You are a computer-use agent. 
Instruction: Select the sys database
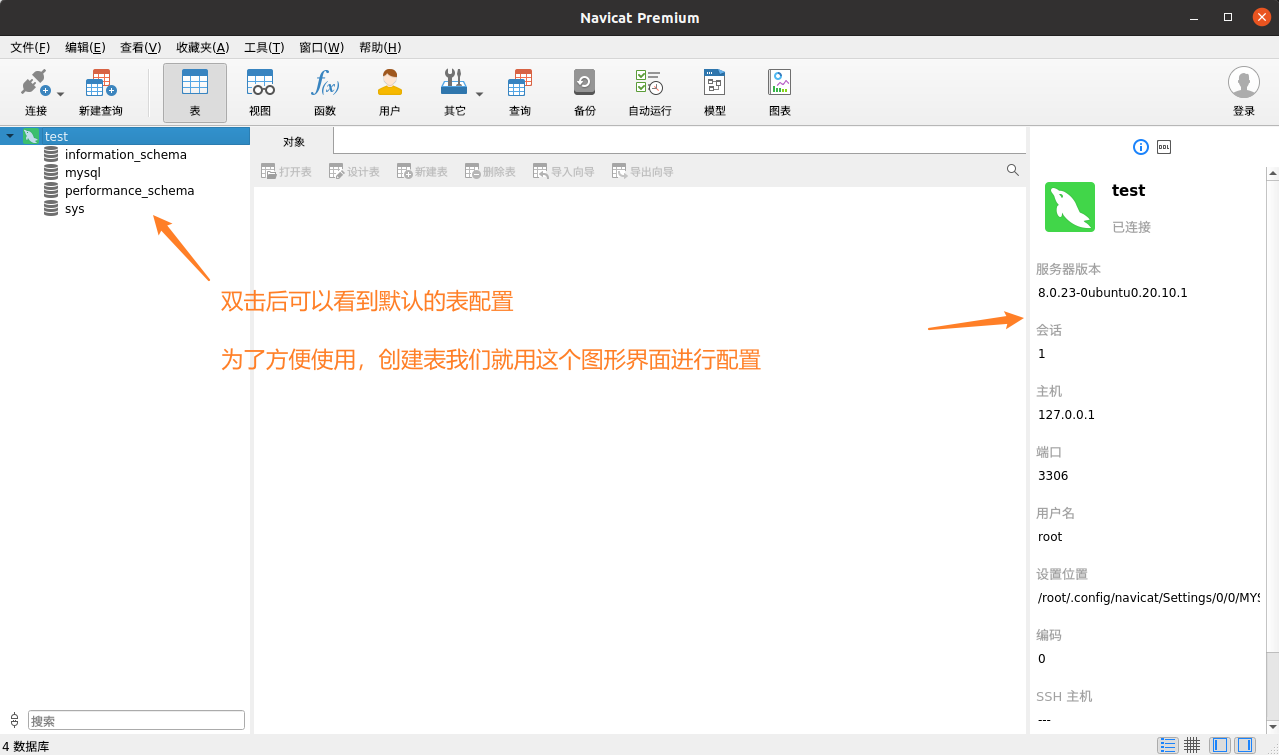[75, 208]
